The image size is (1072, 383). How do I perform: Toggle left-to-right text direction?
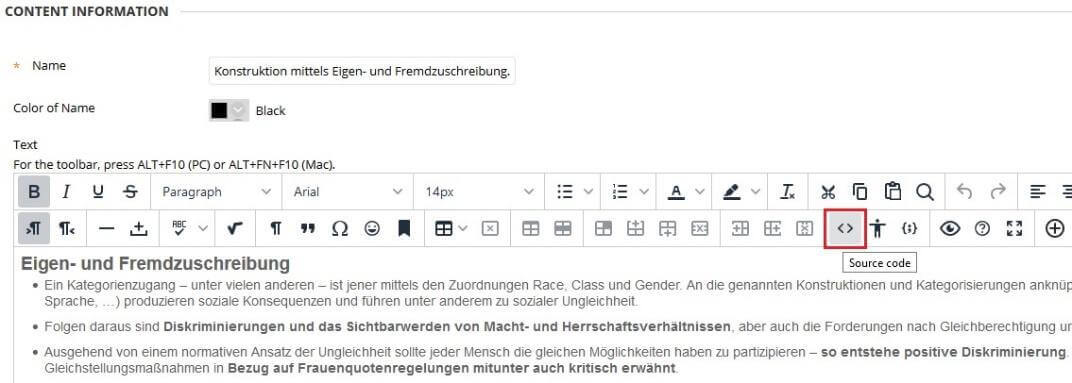[34, 229]
